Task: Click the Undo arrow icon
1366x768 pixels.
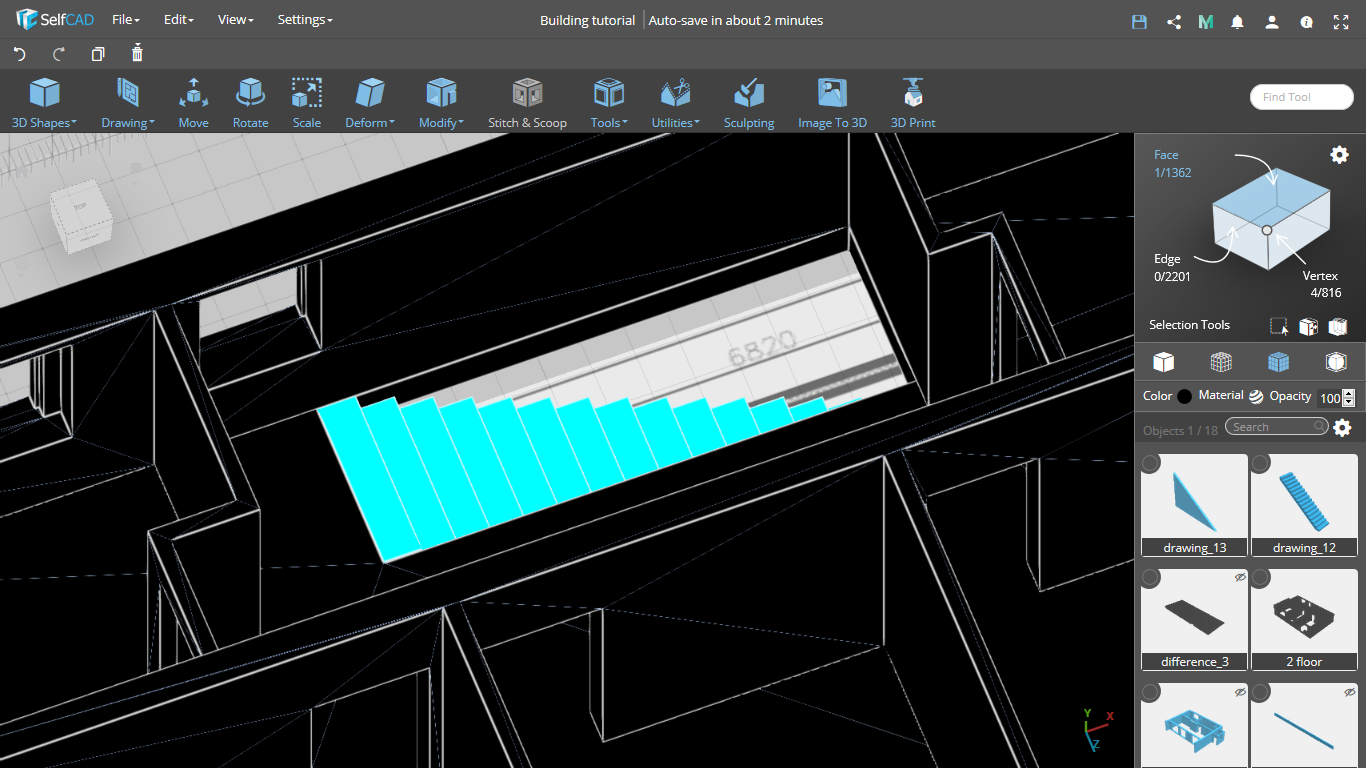Action: click(19, 54)
